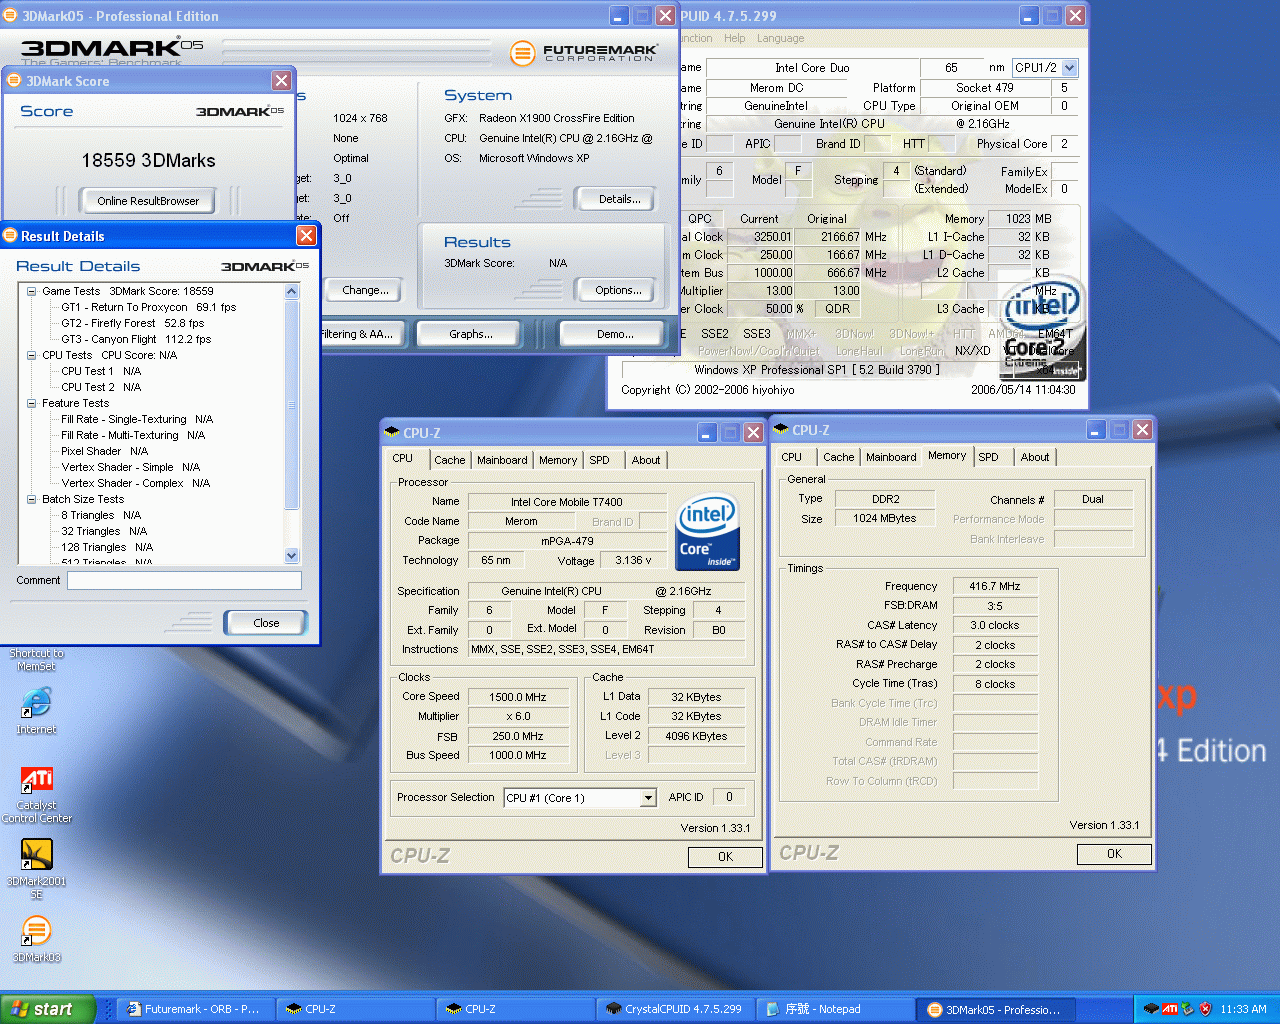This screenshot has width=1280, height=1024.
Task: Click the Online ResultBrowser button
Action: (x=148, y=201)
